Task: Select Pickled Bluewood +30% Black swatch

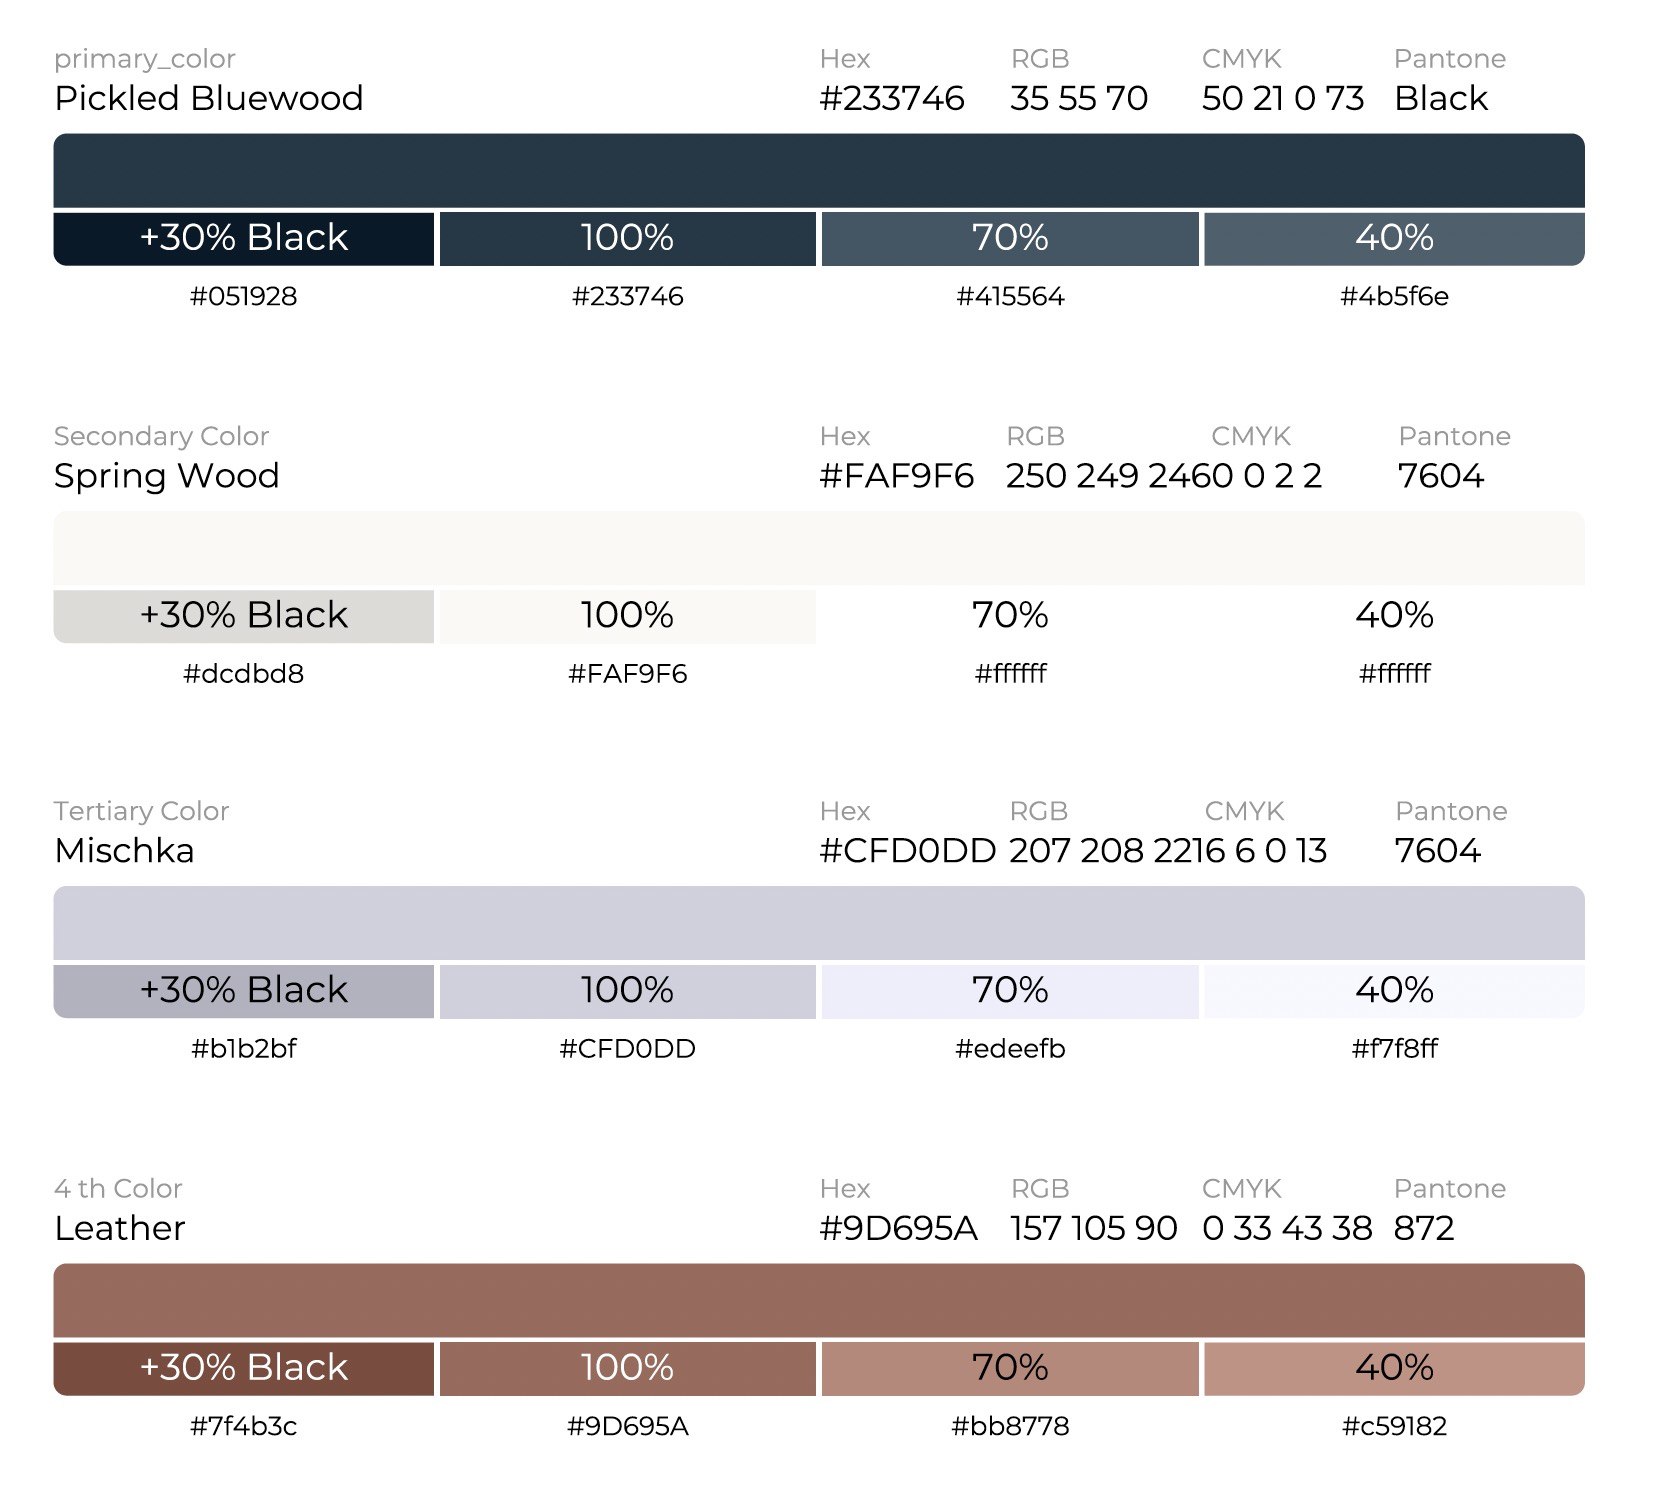Action: click(x=244, y=239)
